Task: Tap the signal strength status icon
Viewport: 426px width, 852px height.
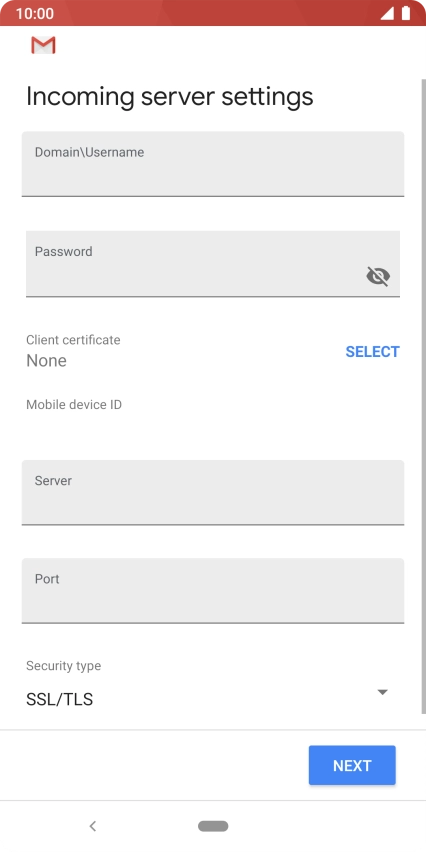Action: [386, 13]
